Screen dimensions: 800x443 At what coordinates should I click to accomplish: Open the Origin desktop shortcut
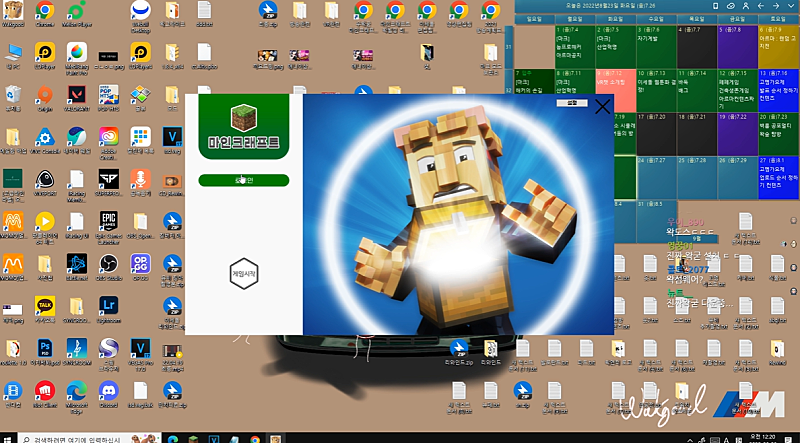point(44,95)
